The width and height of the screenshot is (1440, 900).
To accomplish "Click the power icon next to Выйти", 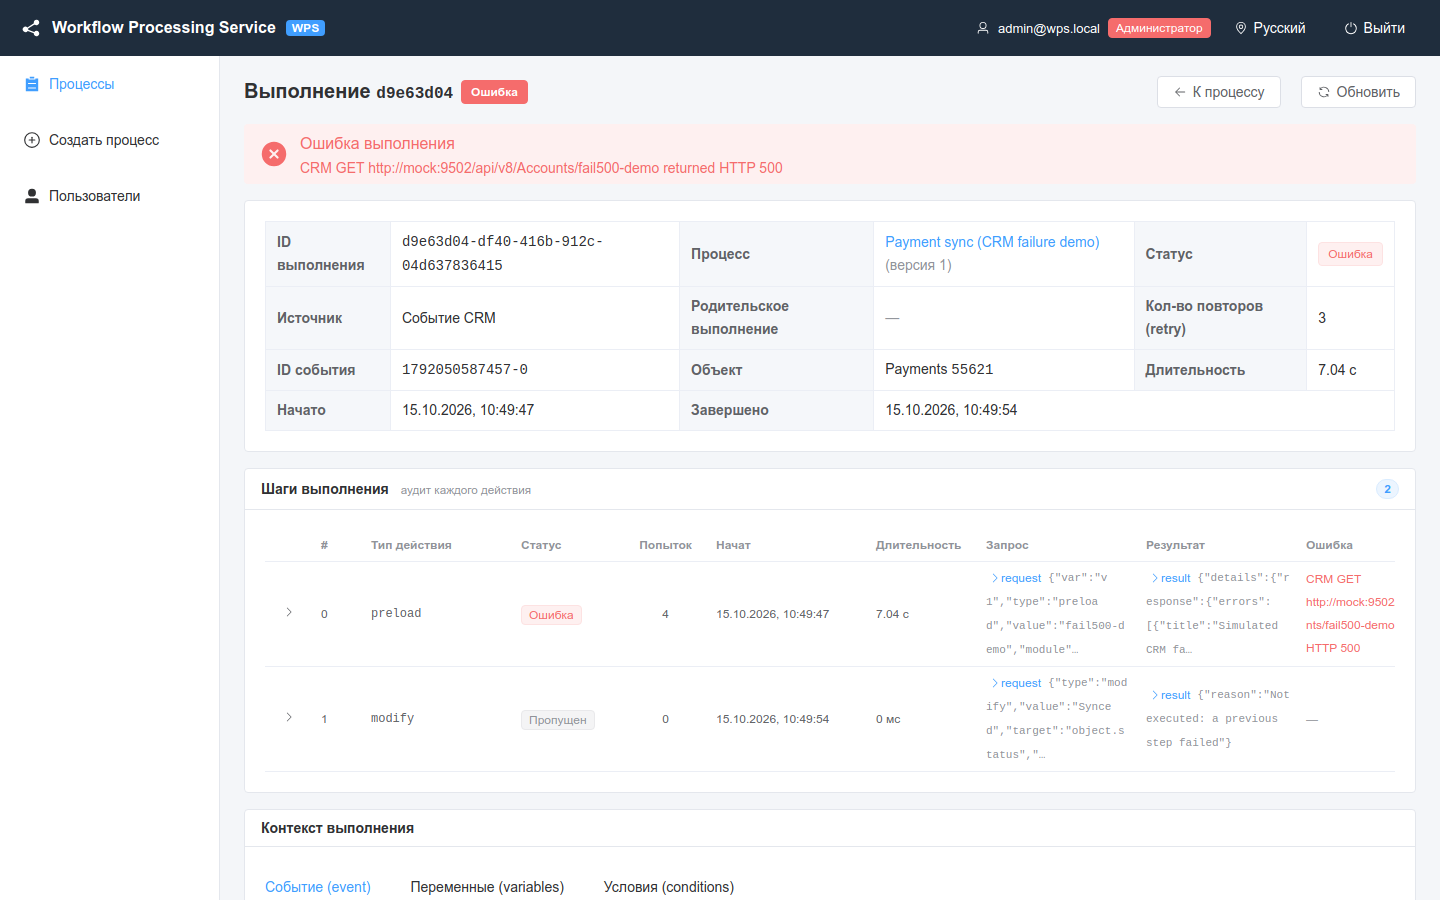I will [1351, 28].
